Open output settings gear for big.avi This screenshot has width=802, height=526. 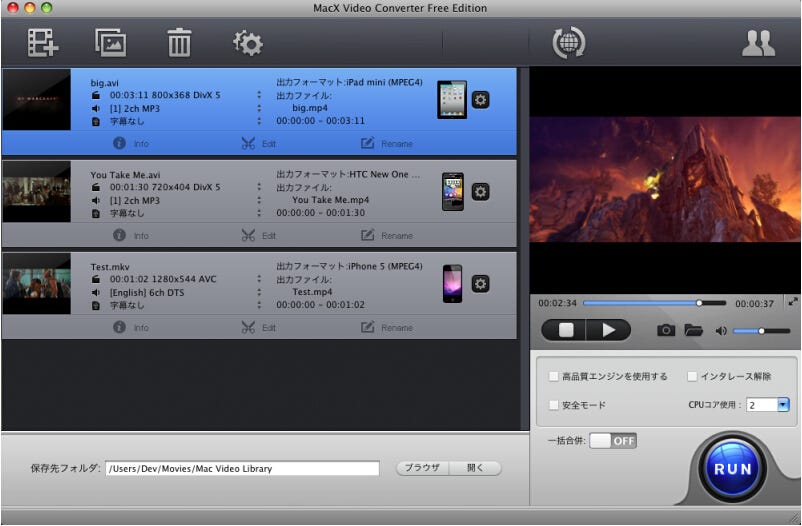480,100
